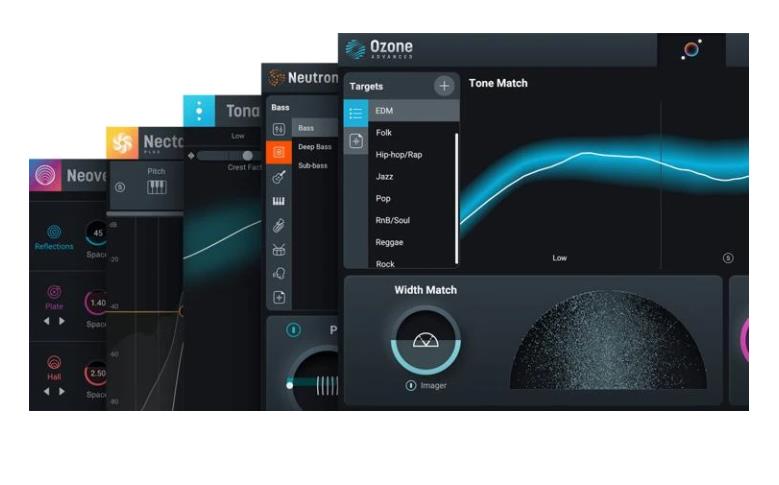This screenshot has height=485, width=779.
Task: Select the Neutron guitar instrument icon
Action: point(279,177)
